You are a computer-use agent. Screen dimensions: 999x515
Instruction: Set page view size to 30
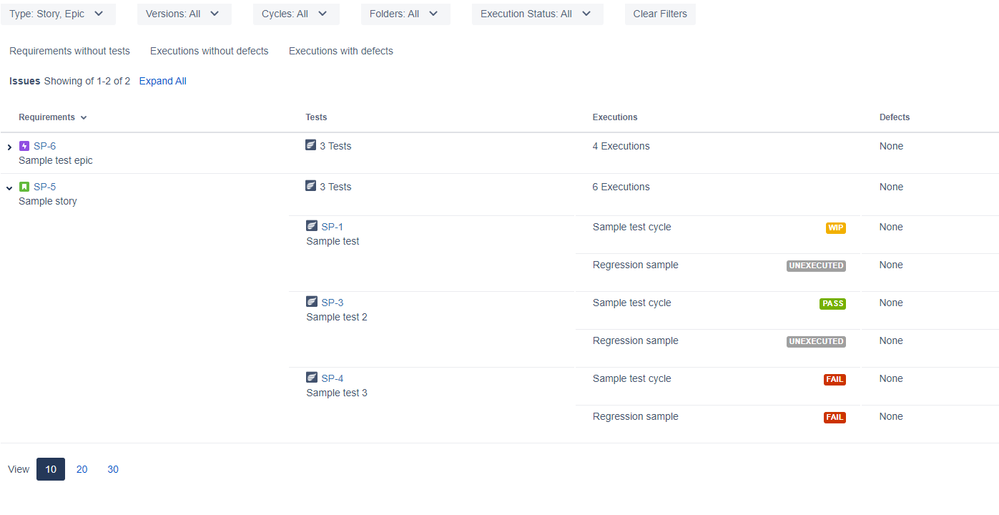[x=113, y=469]
